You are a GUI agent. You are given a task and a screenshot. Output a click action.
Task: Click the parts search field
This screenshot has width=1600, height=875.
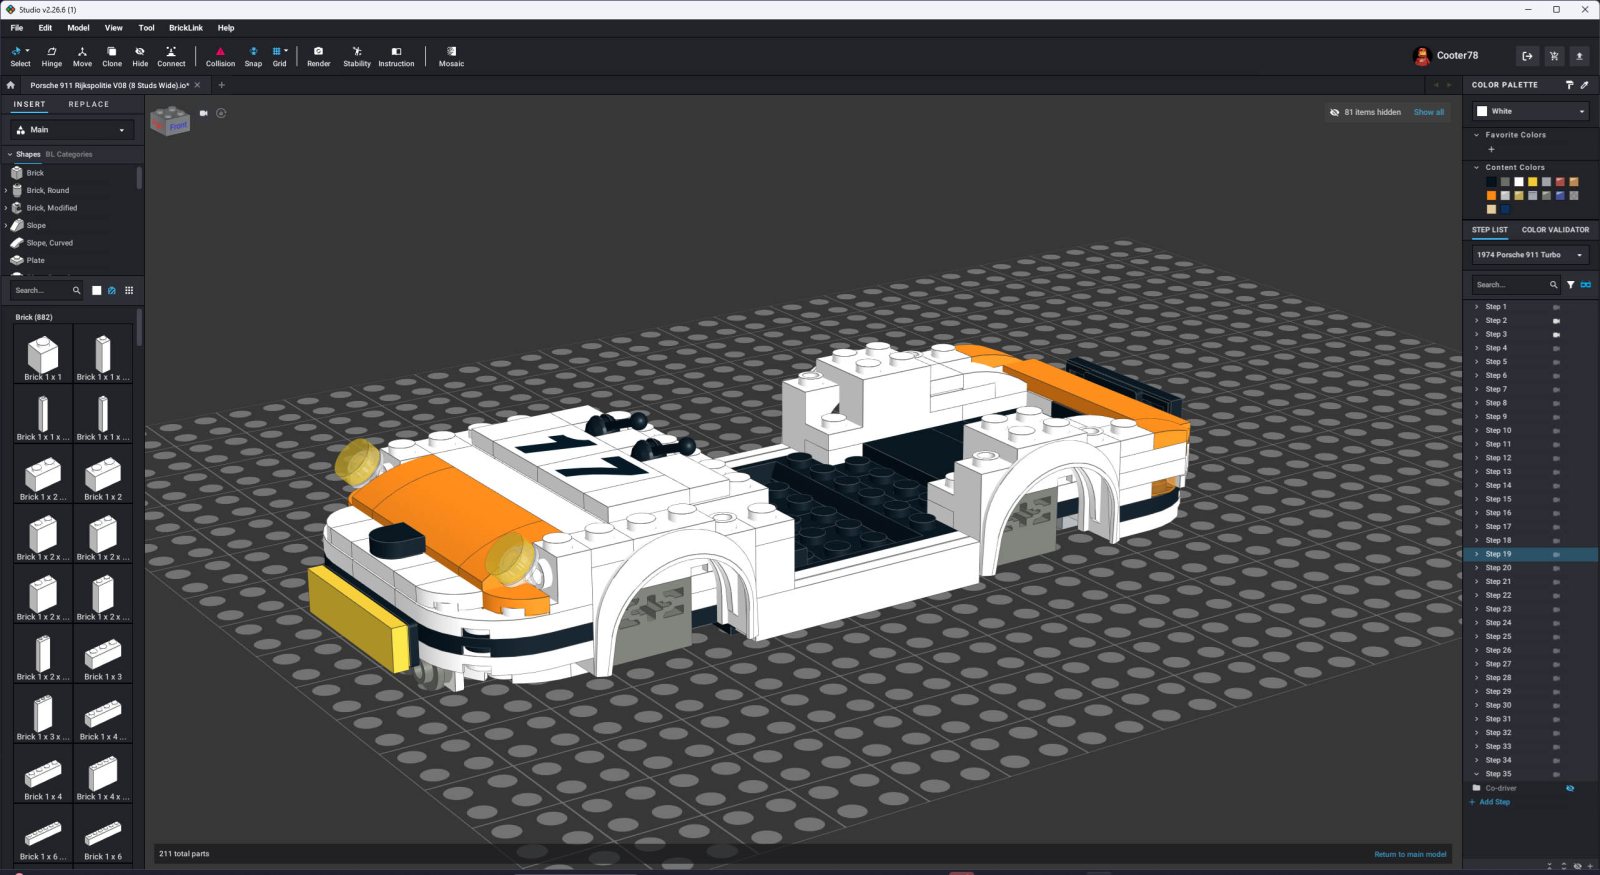click(47, 290)
